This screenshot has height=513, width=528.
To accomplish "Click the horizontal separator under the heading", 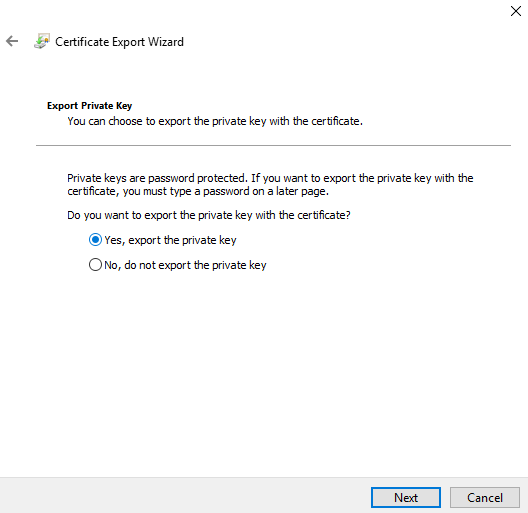I will click(x=273, y=146).
